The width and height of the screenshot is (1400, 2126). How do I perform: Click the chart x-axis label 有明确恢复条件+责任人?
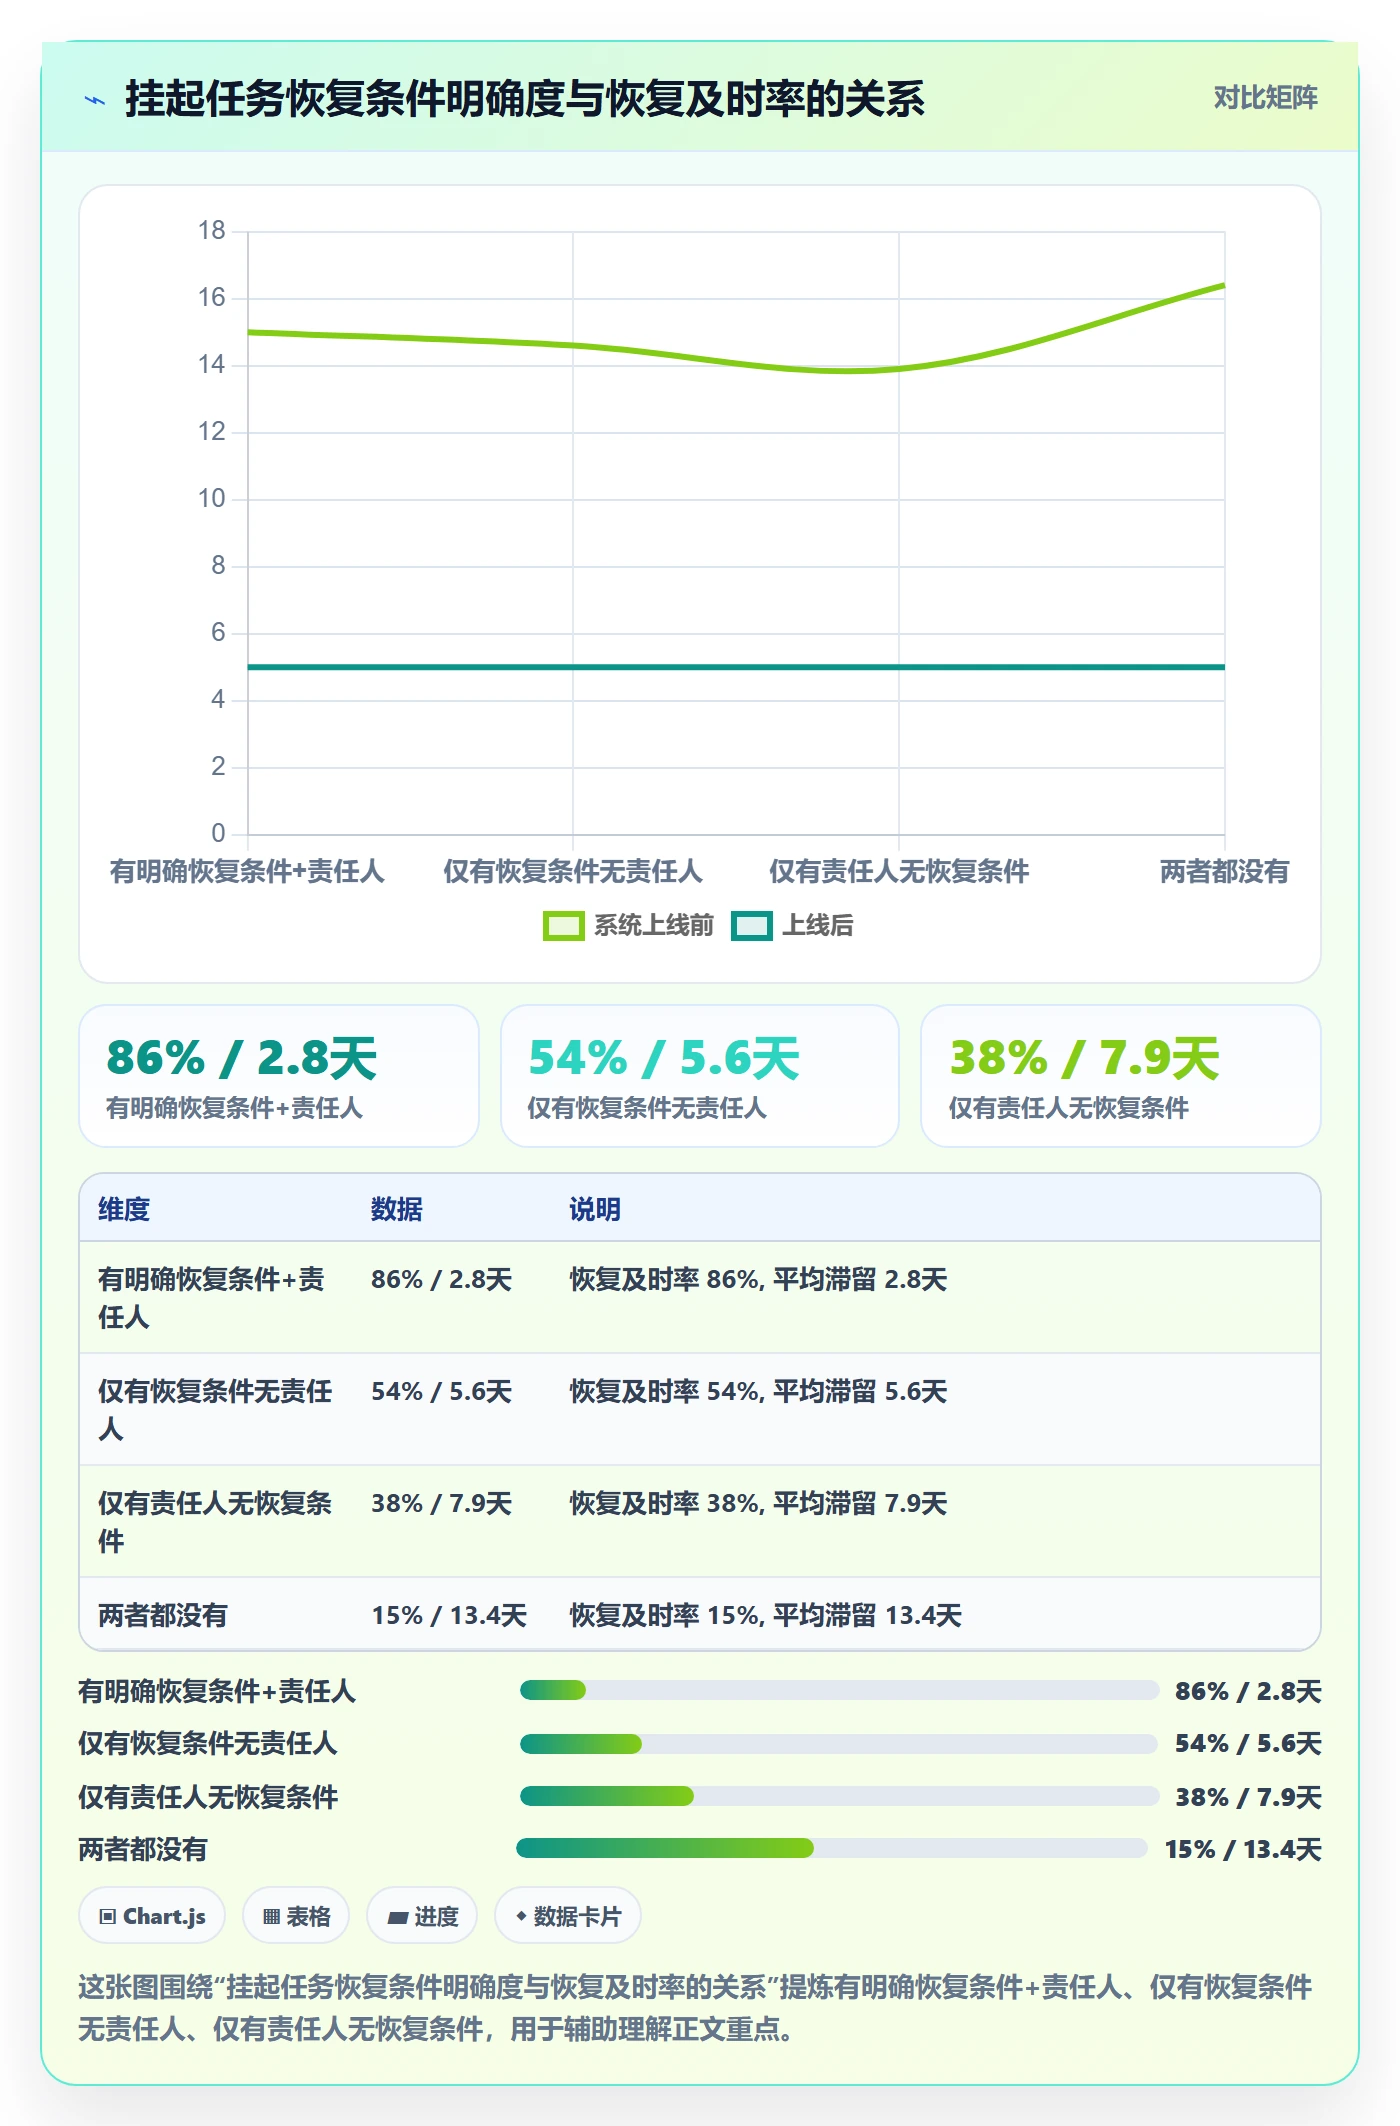(x=247, y=871)
